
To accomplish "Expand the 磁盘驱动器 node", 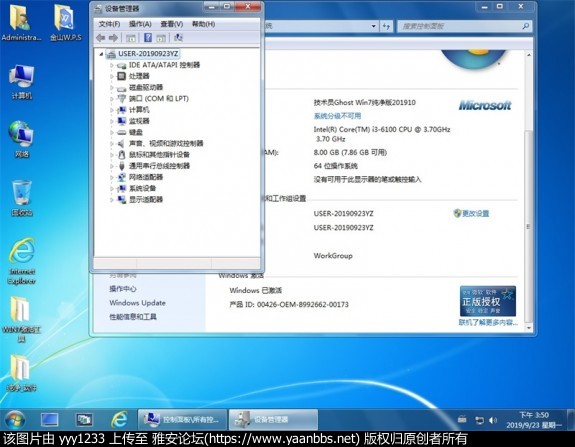I will (112, 88).
